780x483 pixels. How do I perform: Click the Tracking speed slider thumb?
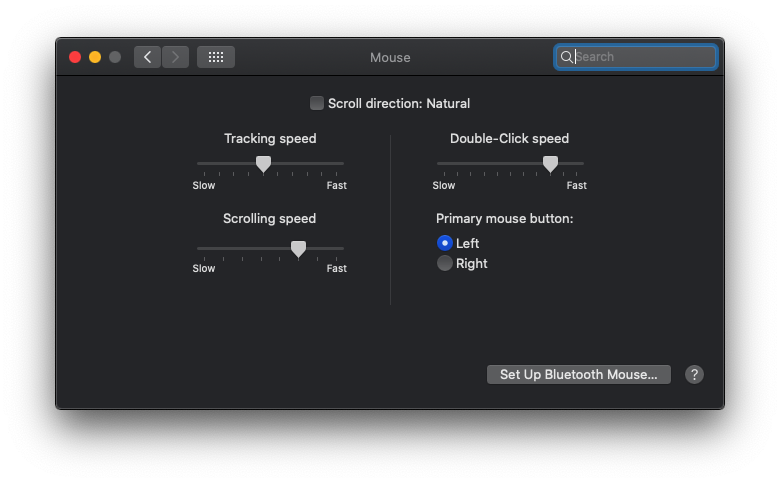pyautogui.click(x=263, y=163)
